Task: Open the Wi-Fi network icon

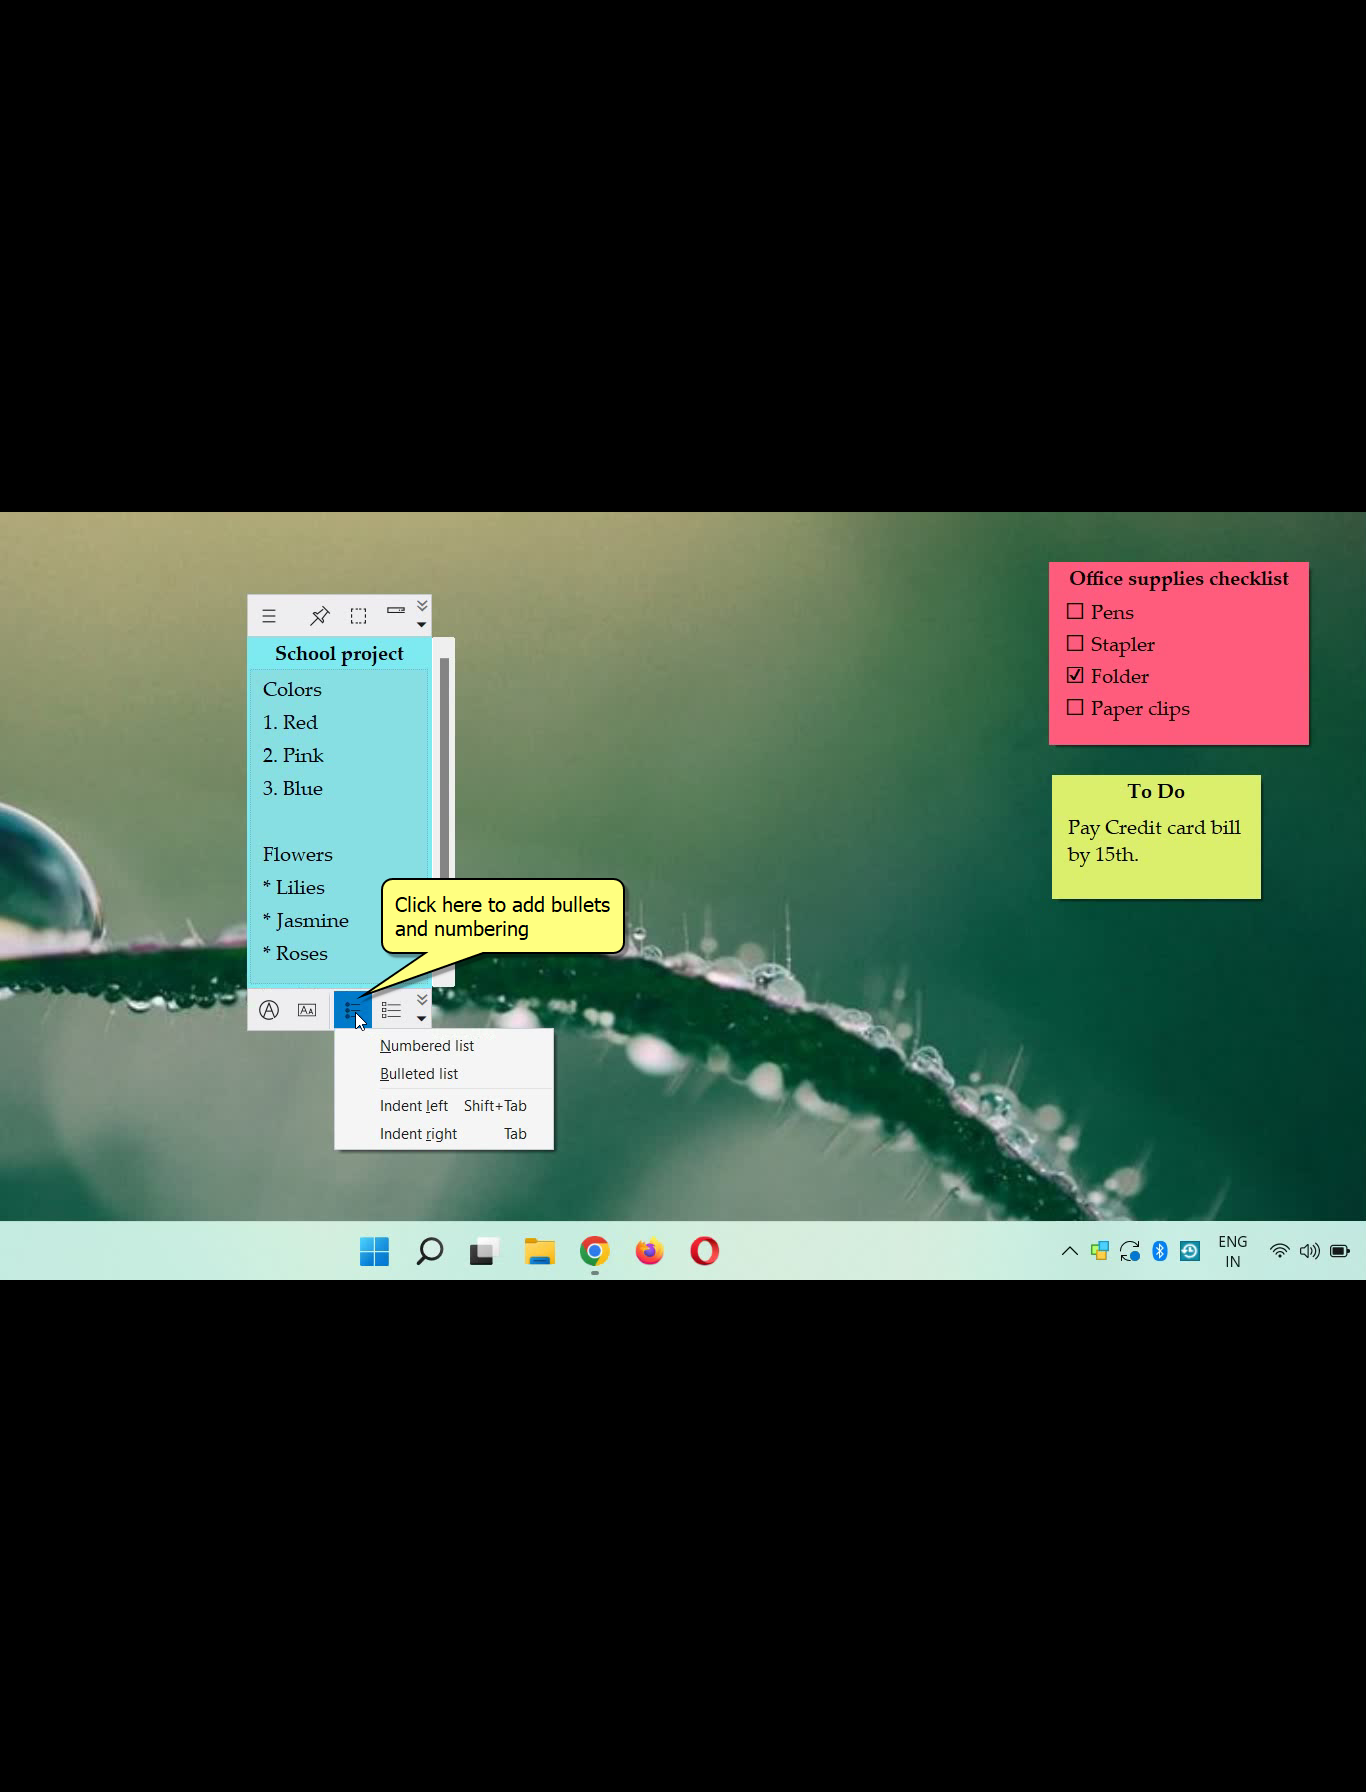Action: pyautogui.click(x=1279, y=1251)
